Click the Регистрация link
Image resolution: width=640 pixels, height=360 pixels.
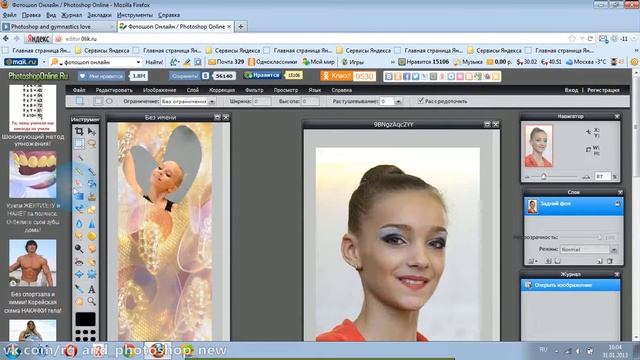pyautogui.click(x=603, y=90)
